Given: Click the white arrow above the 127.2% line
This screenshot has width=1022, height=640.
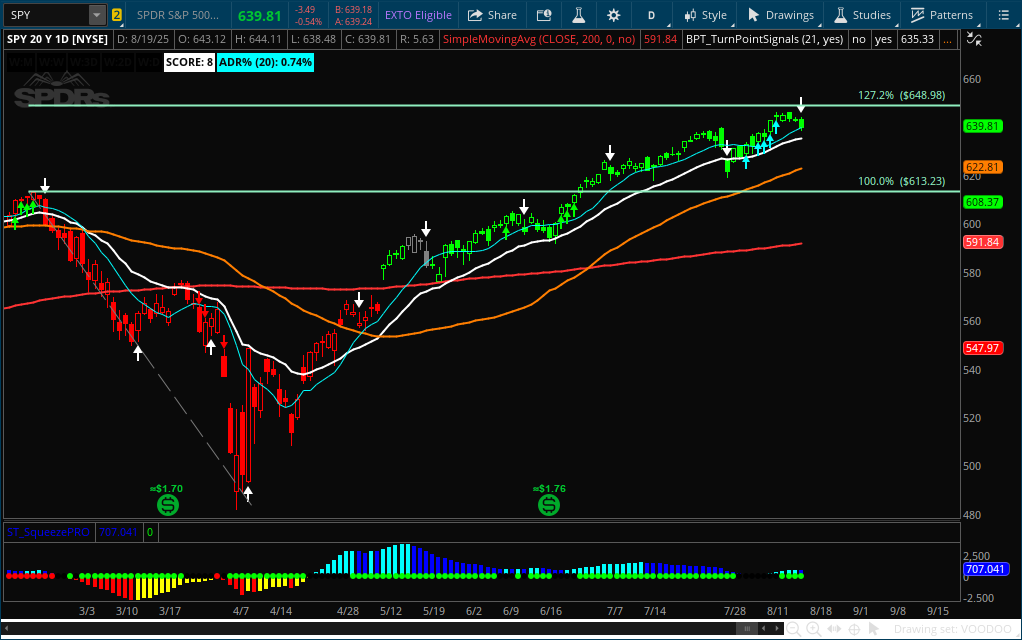Looking at the screenshot, I should [801, 104].
